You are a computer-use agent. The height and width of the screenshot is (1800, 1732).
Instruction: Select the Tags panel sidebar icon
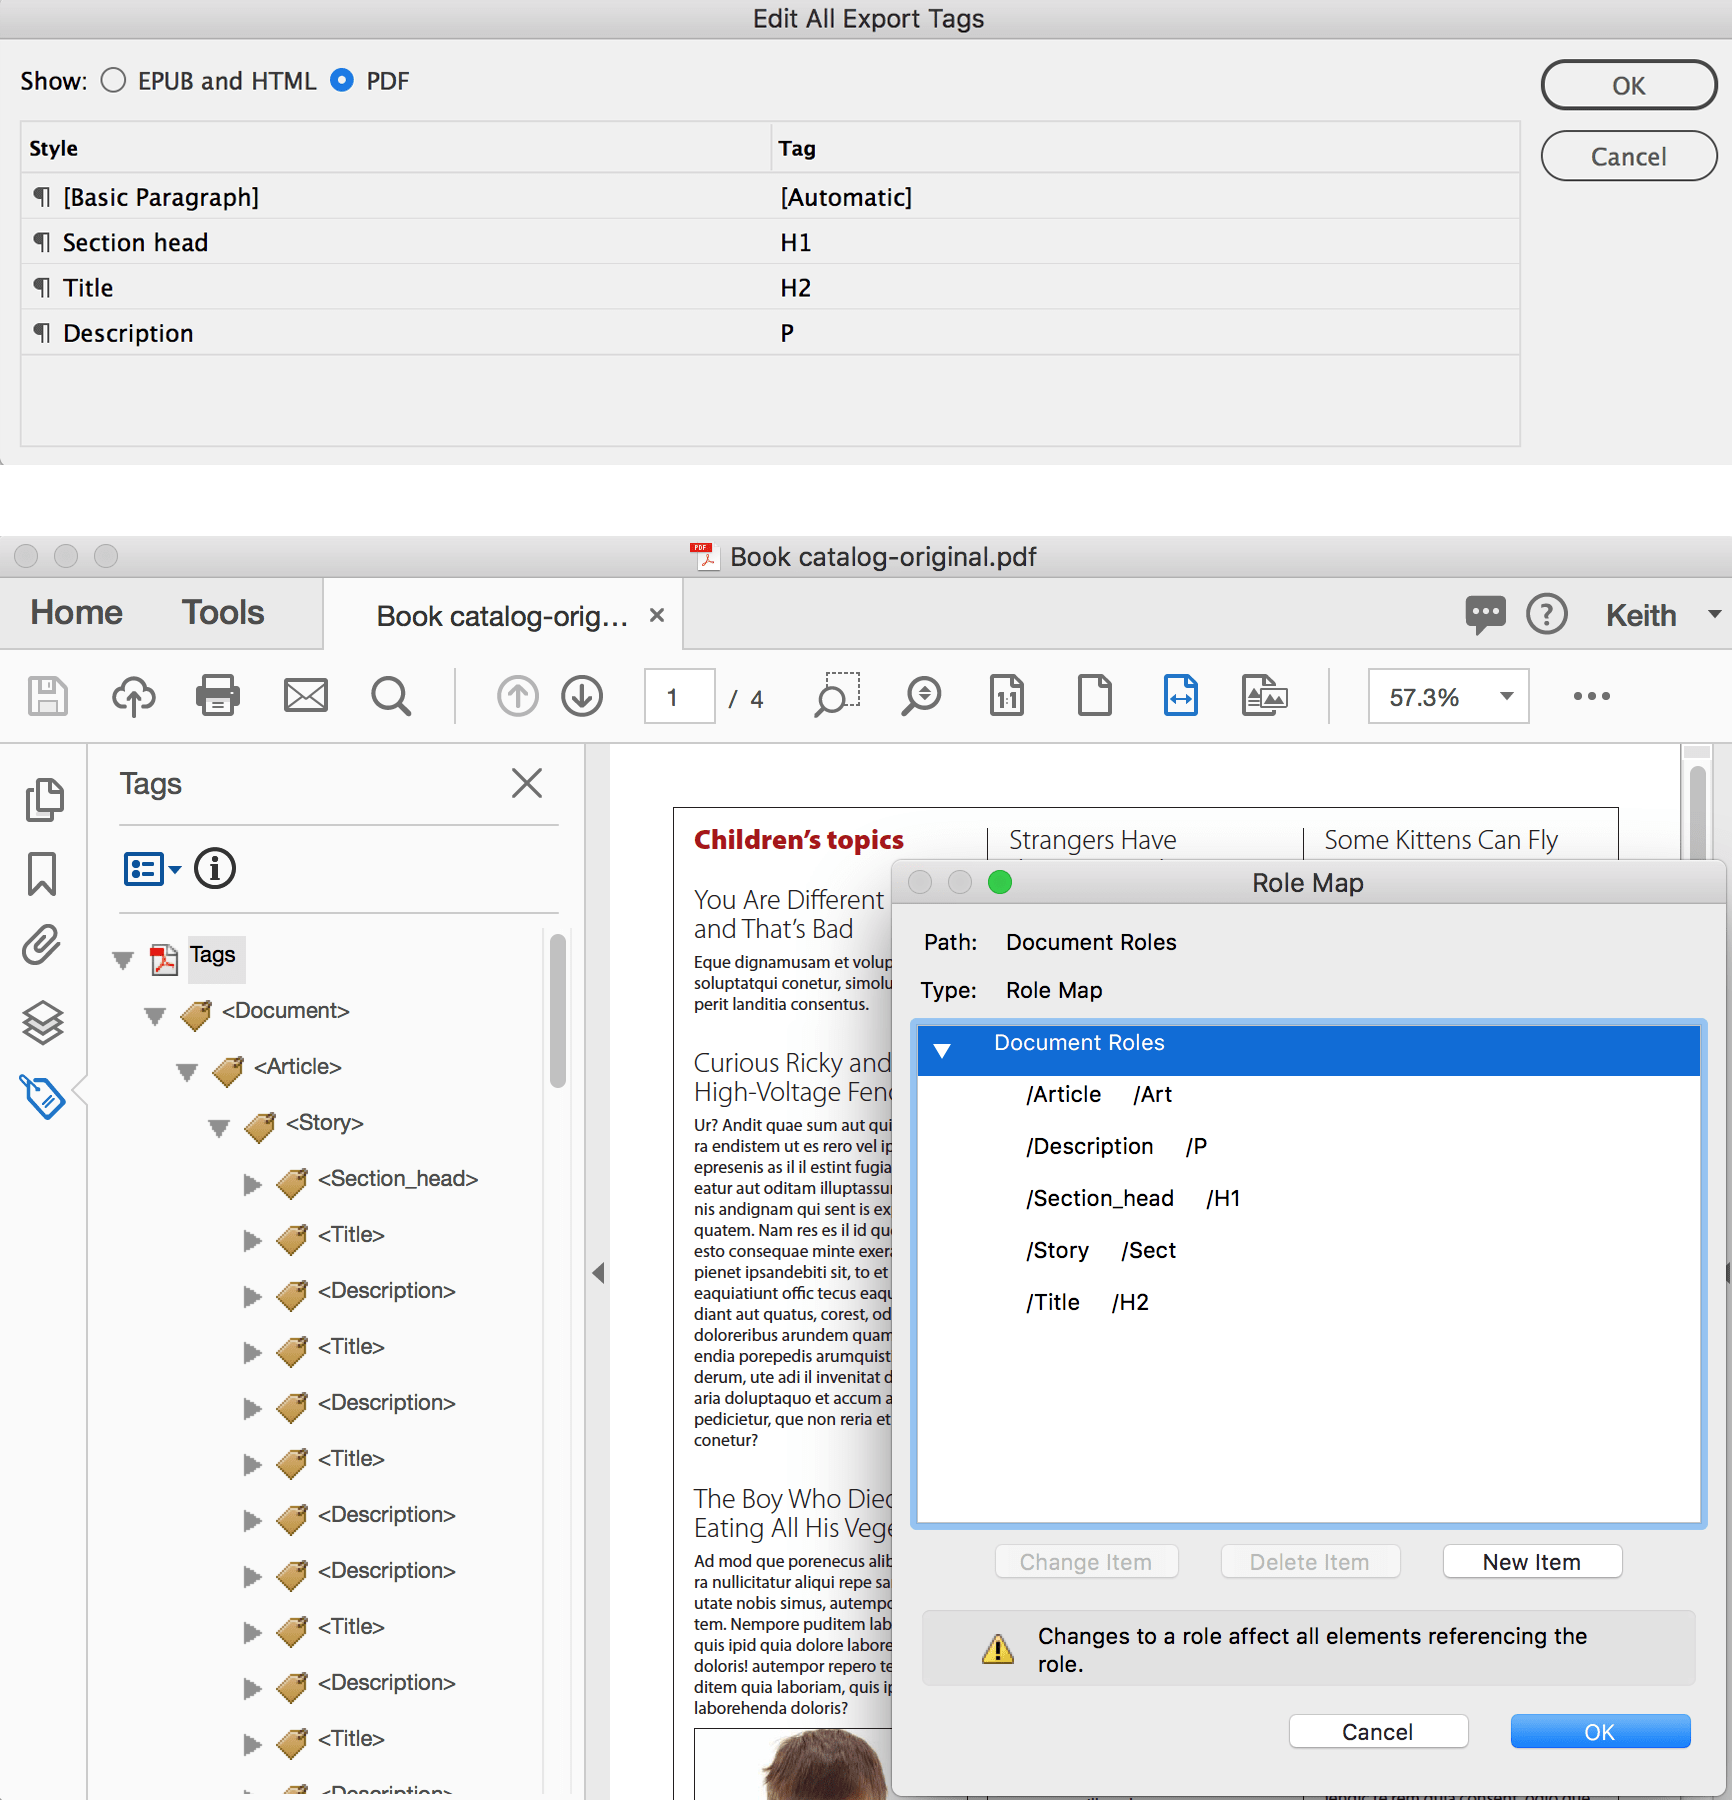[x=42, y=1098]
